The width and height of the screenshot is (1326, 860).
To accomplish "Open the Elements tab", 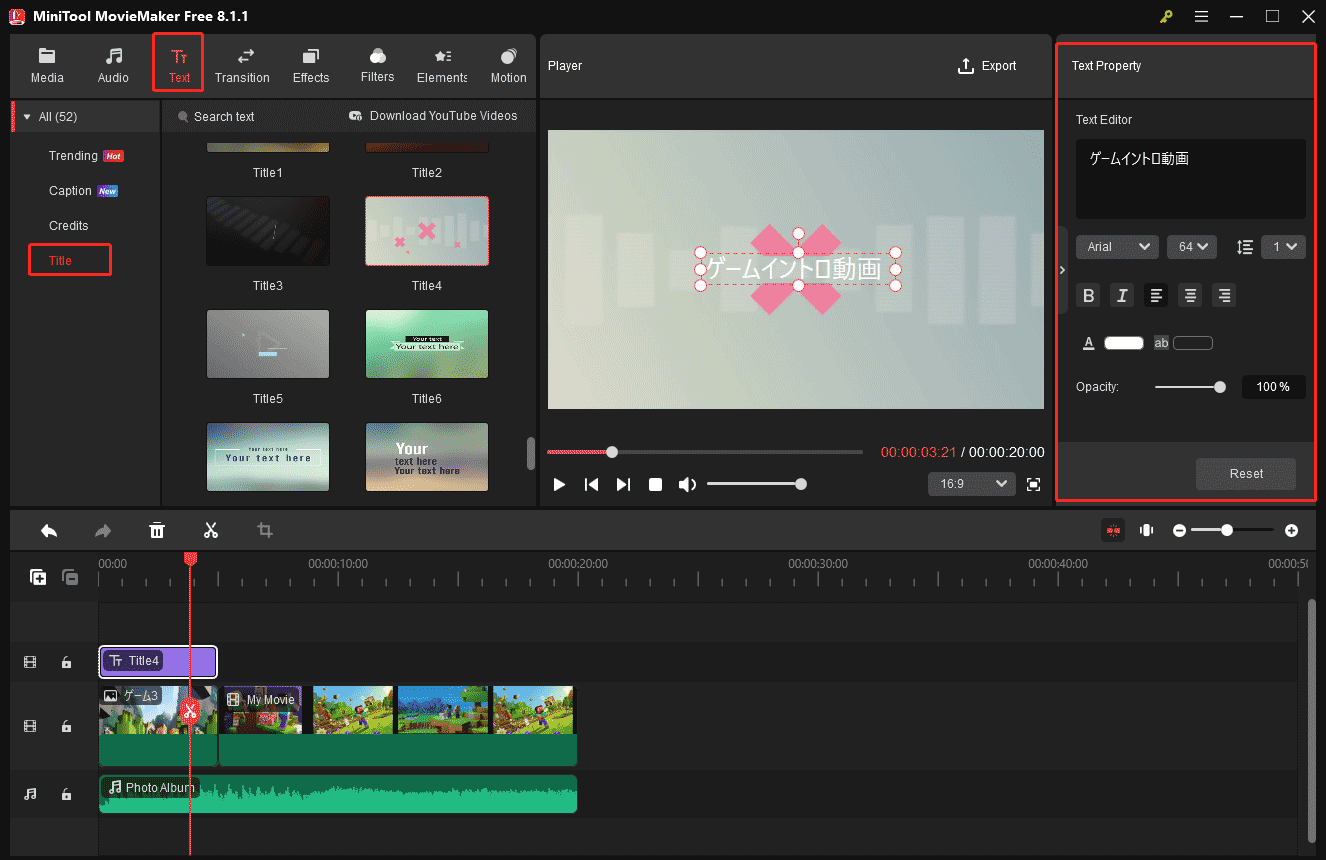I will (442, 65).
